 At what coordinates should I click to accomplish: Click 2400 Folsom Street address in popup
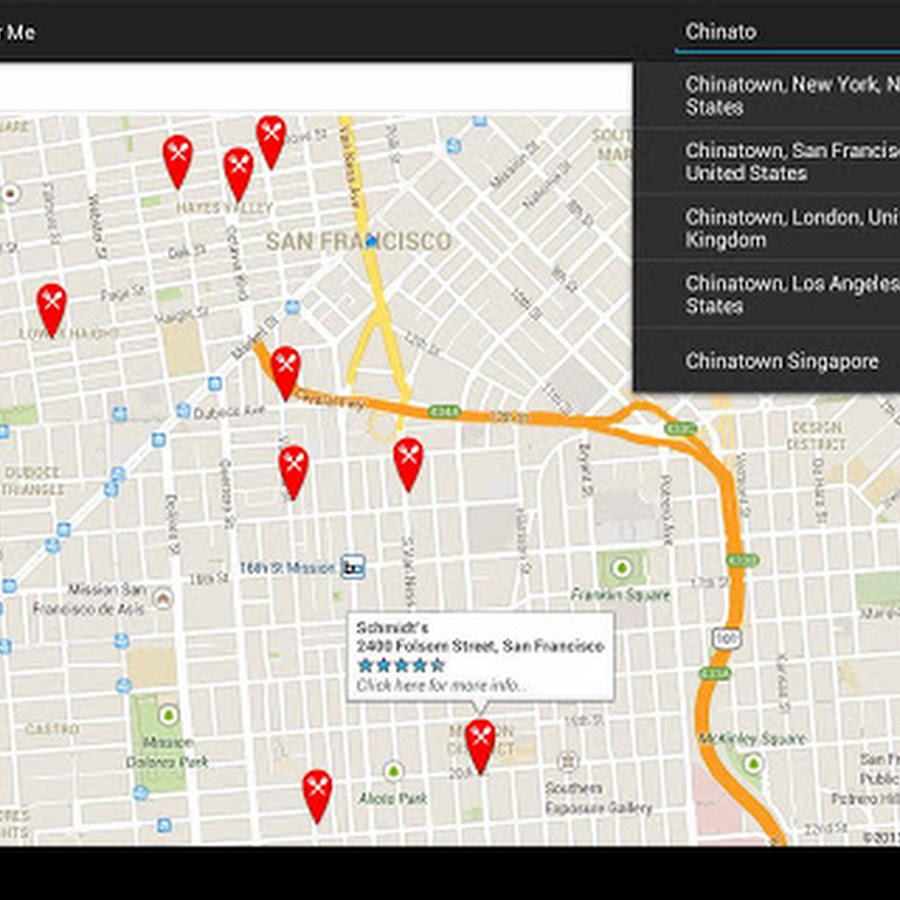coord(480,646)
